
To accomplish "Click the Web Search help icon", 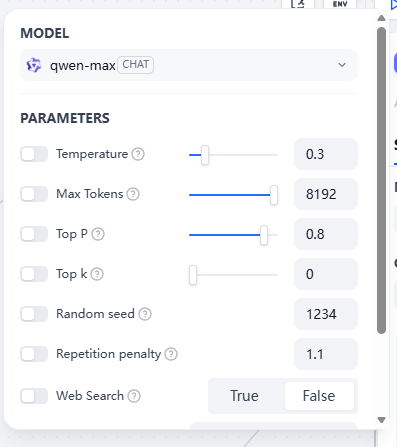I will click(134, 396).
